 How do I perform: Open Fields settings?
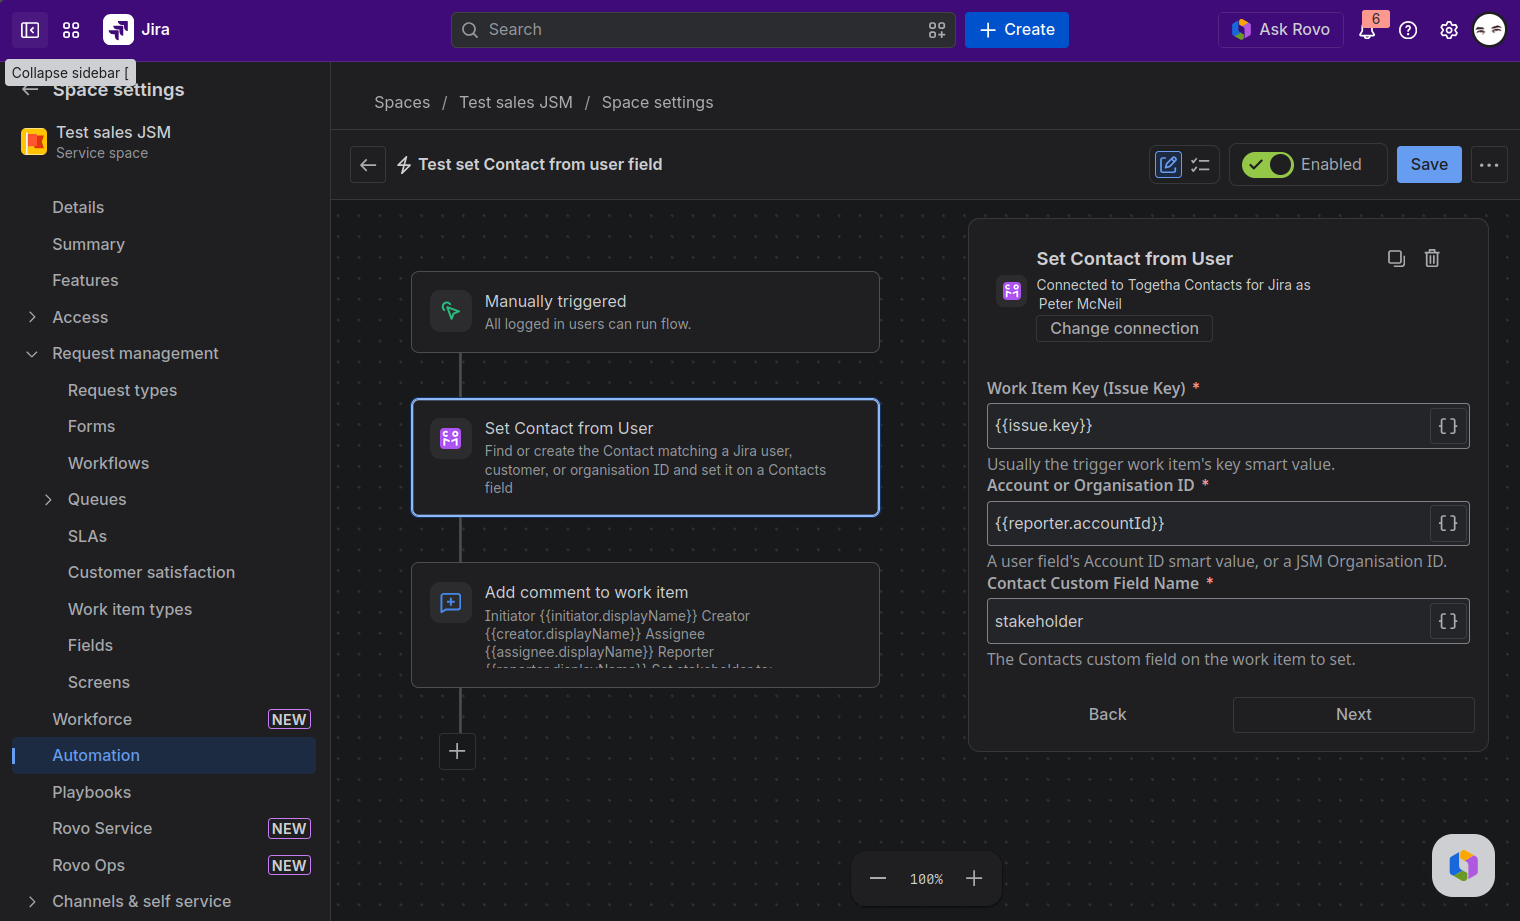tap(90, 646)
